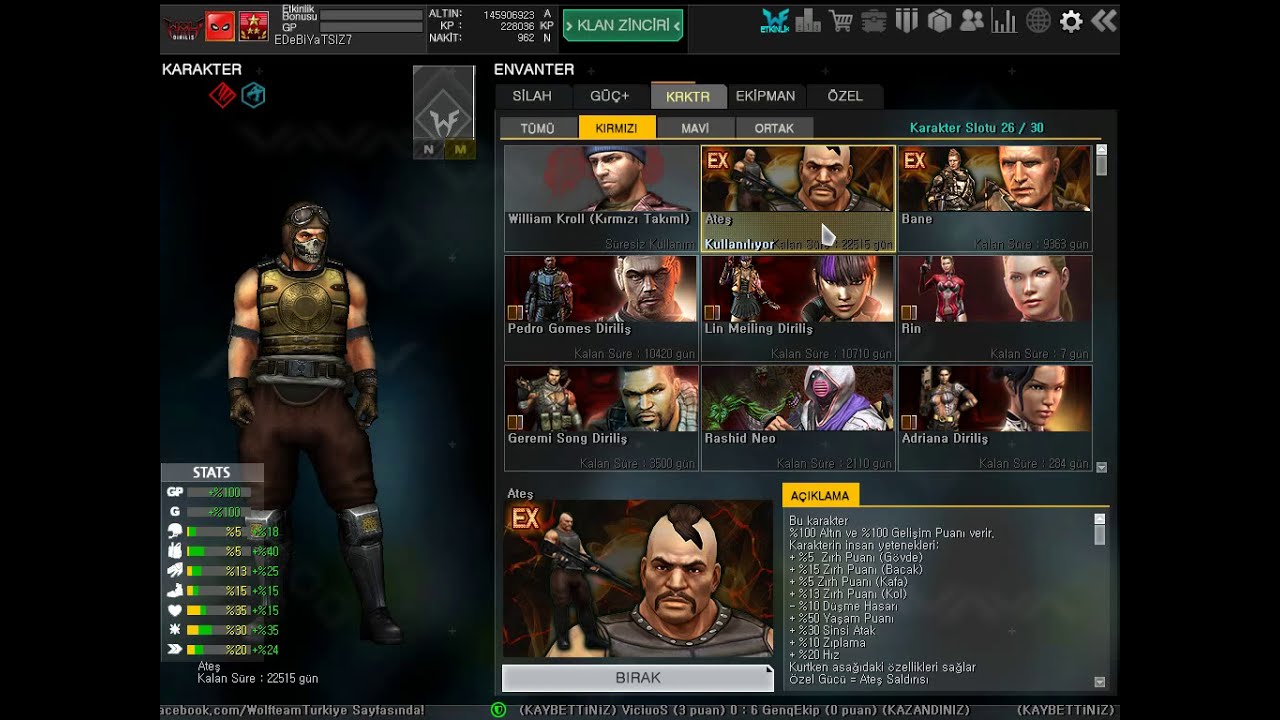Click the GP progress bar in the header

[x=371, y=28]
